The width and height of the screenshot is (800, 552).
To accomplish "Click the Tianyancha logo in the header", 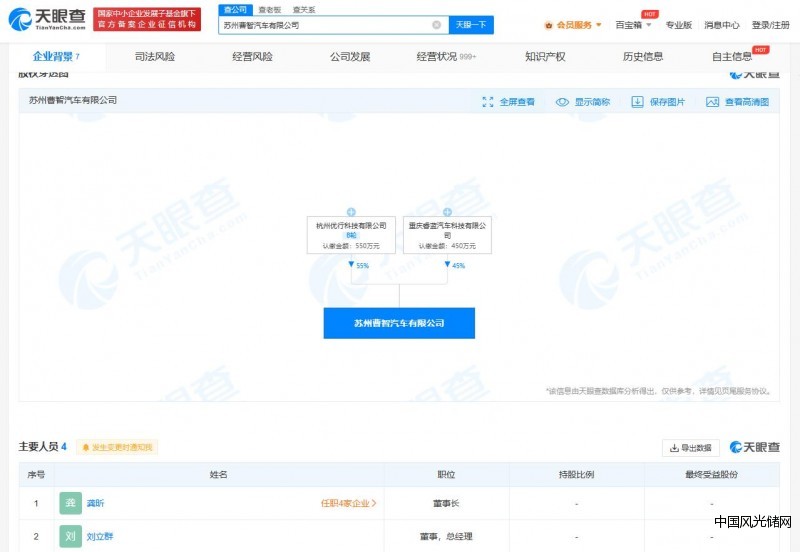I will (x=47, y=19).
